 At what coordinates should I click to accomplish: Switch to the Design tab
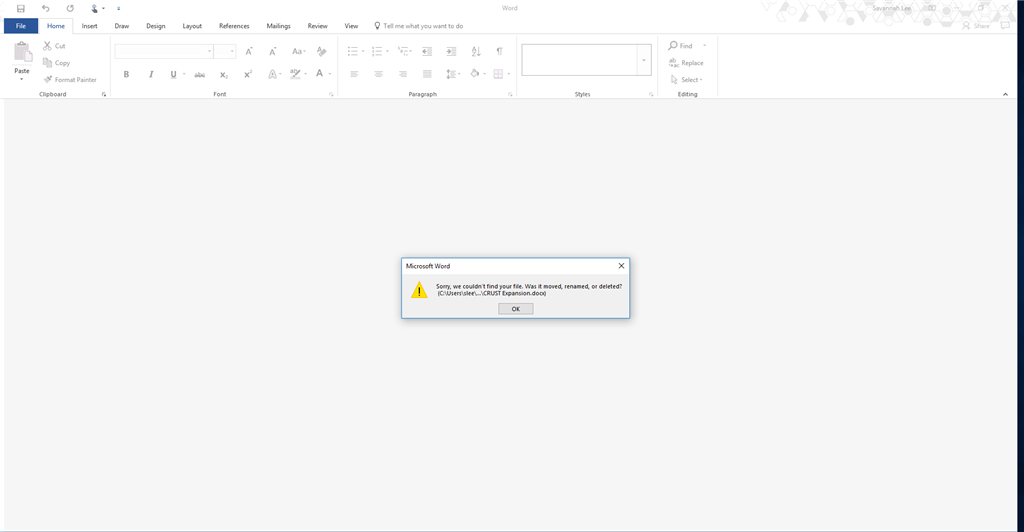pyautogui.click(x=155, y=26)
